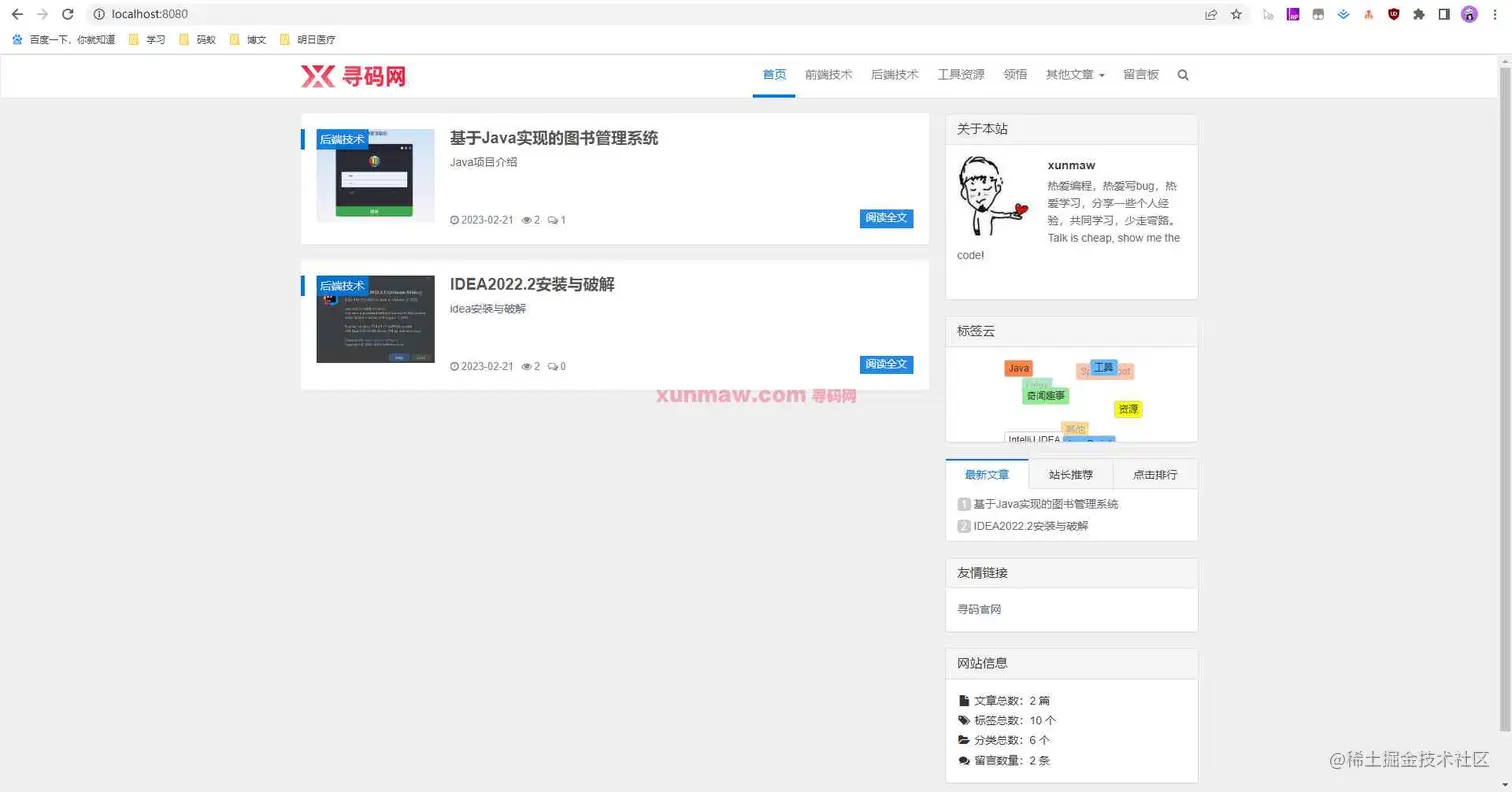Viewport: 1512px width, 792px height.
Task: Click the eye view-count icon on the first article
Action: (x=527, y=220)
